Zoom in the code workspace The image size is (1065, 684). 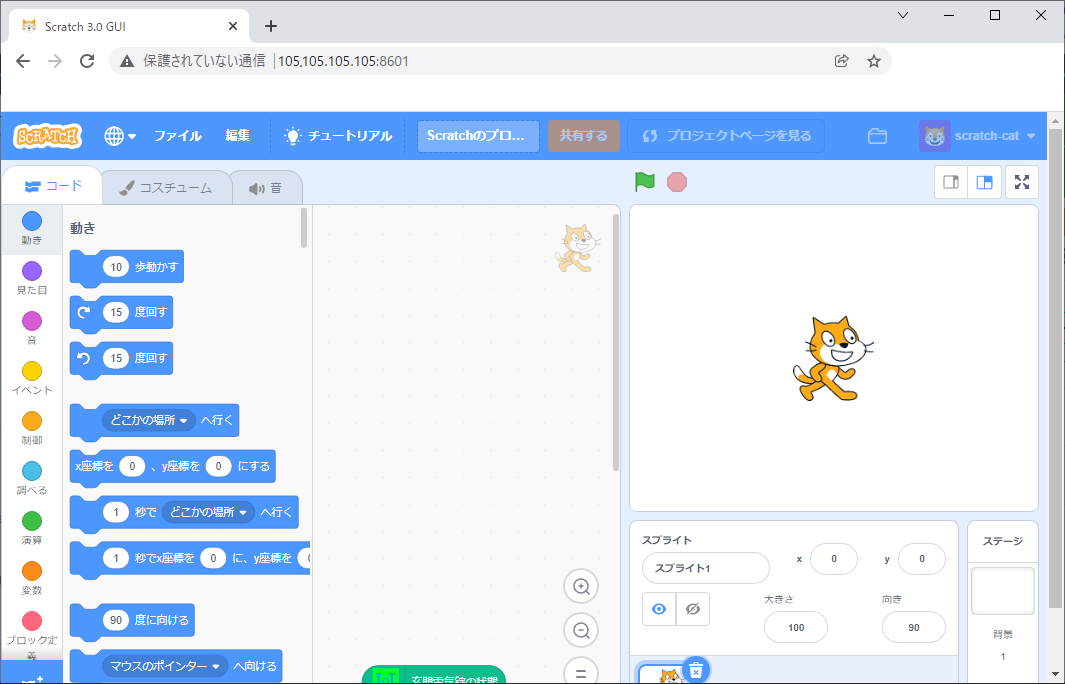pyautogui.click(x=581, y=586)
